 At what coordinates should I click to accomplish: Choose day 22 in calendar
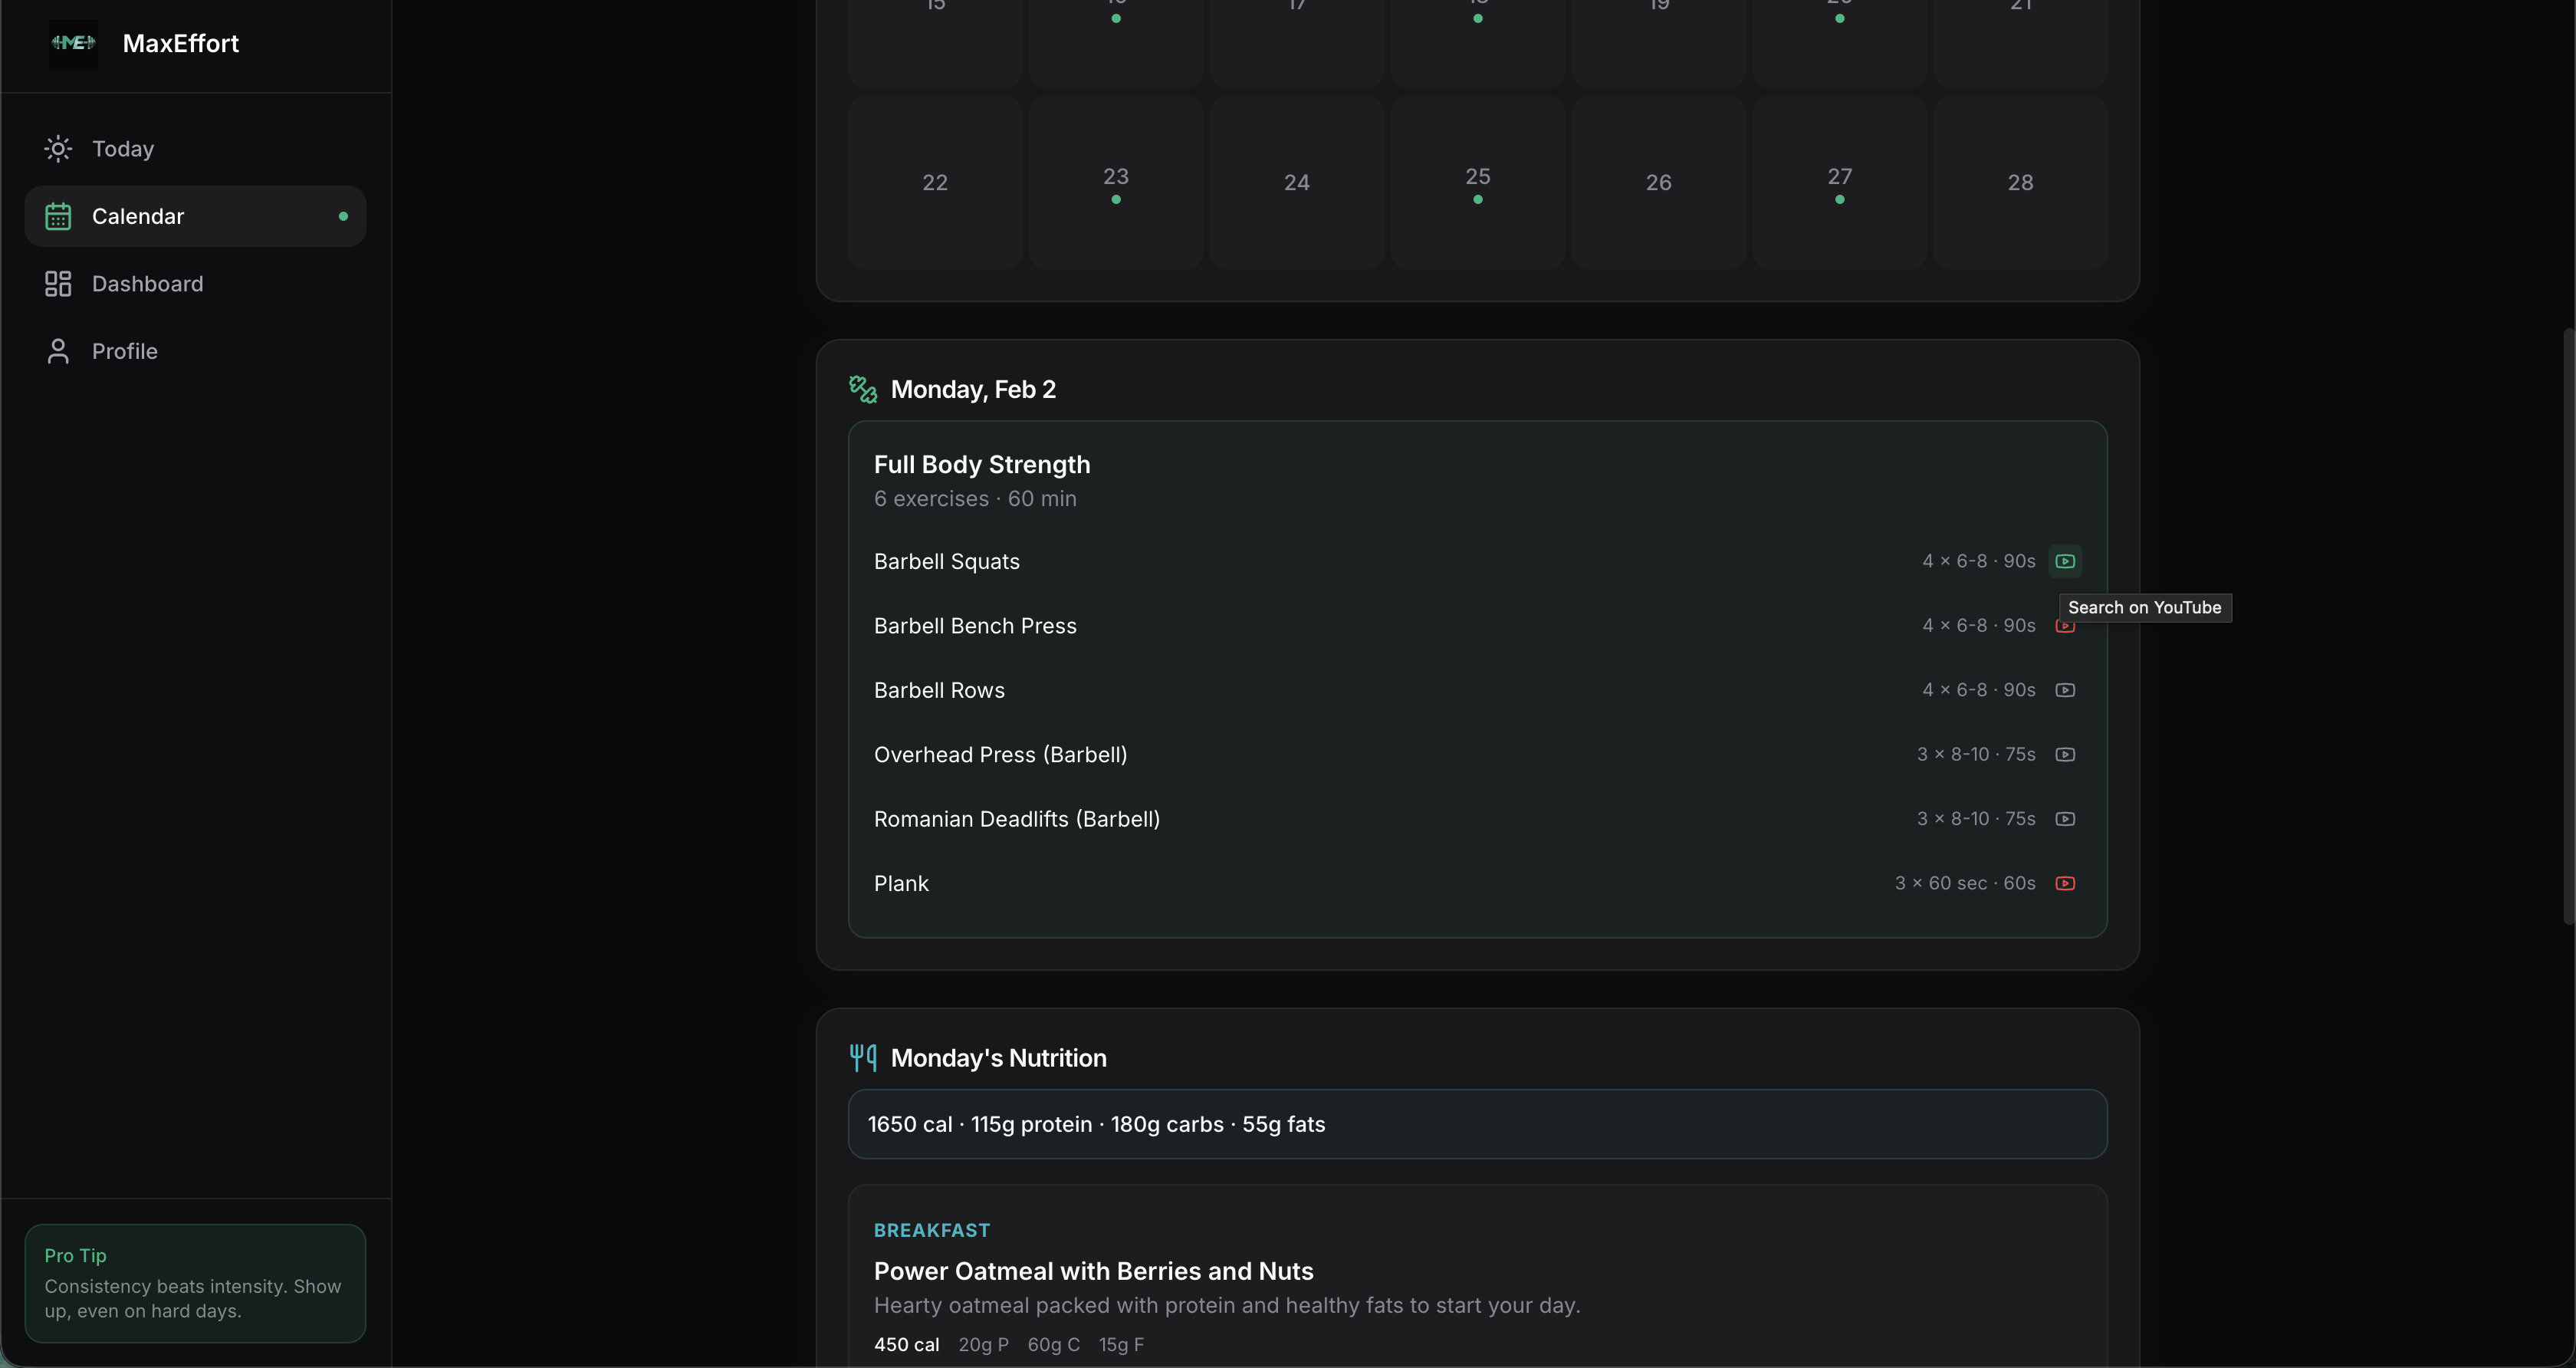934,182
